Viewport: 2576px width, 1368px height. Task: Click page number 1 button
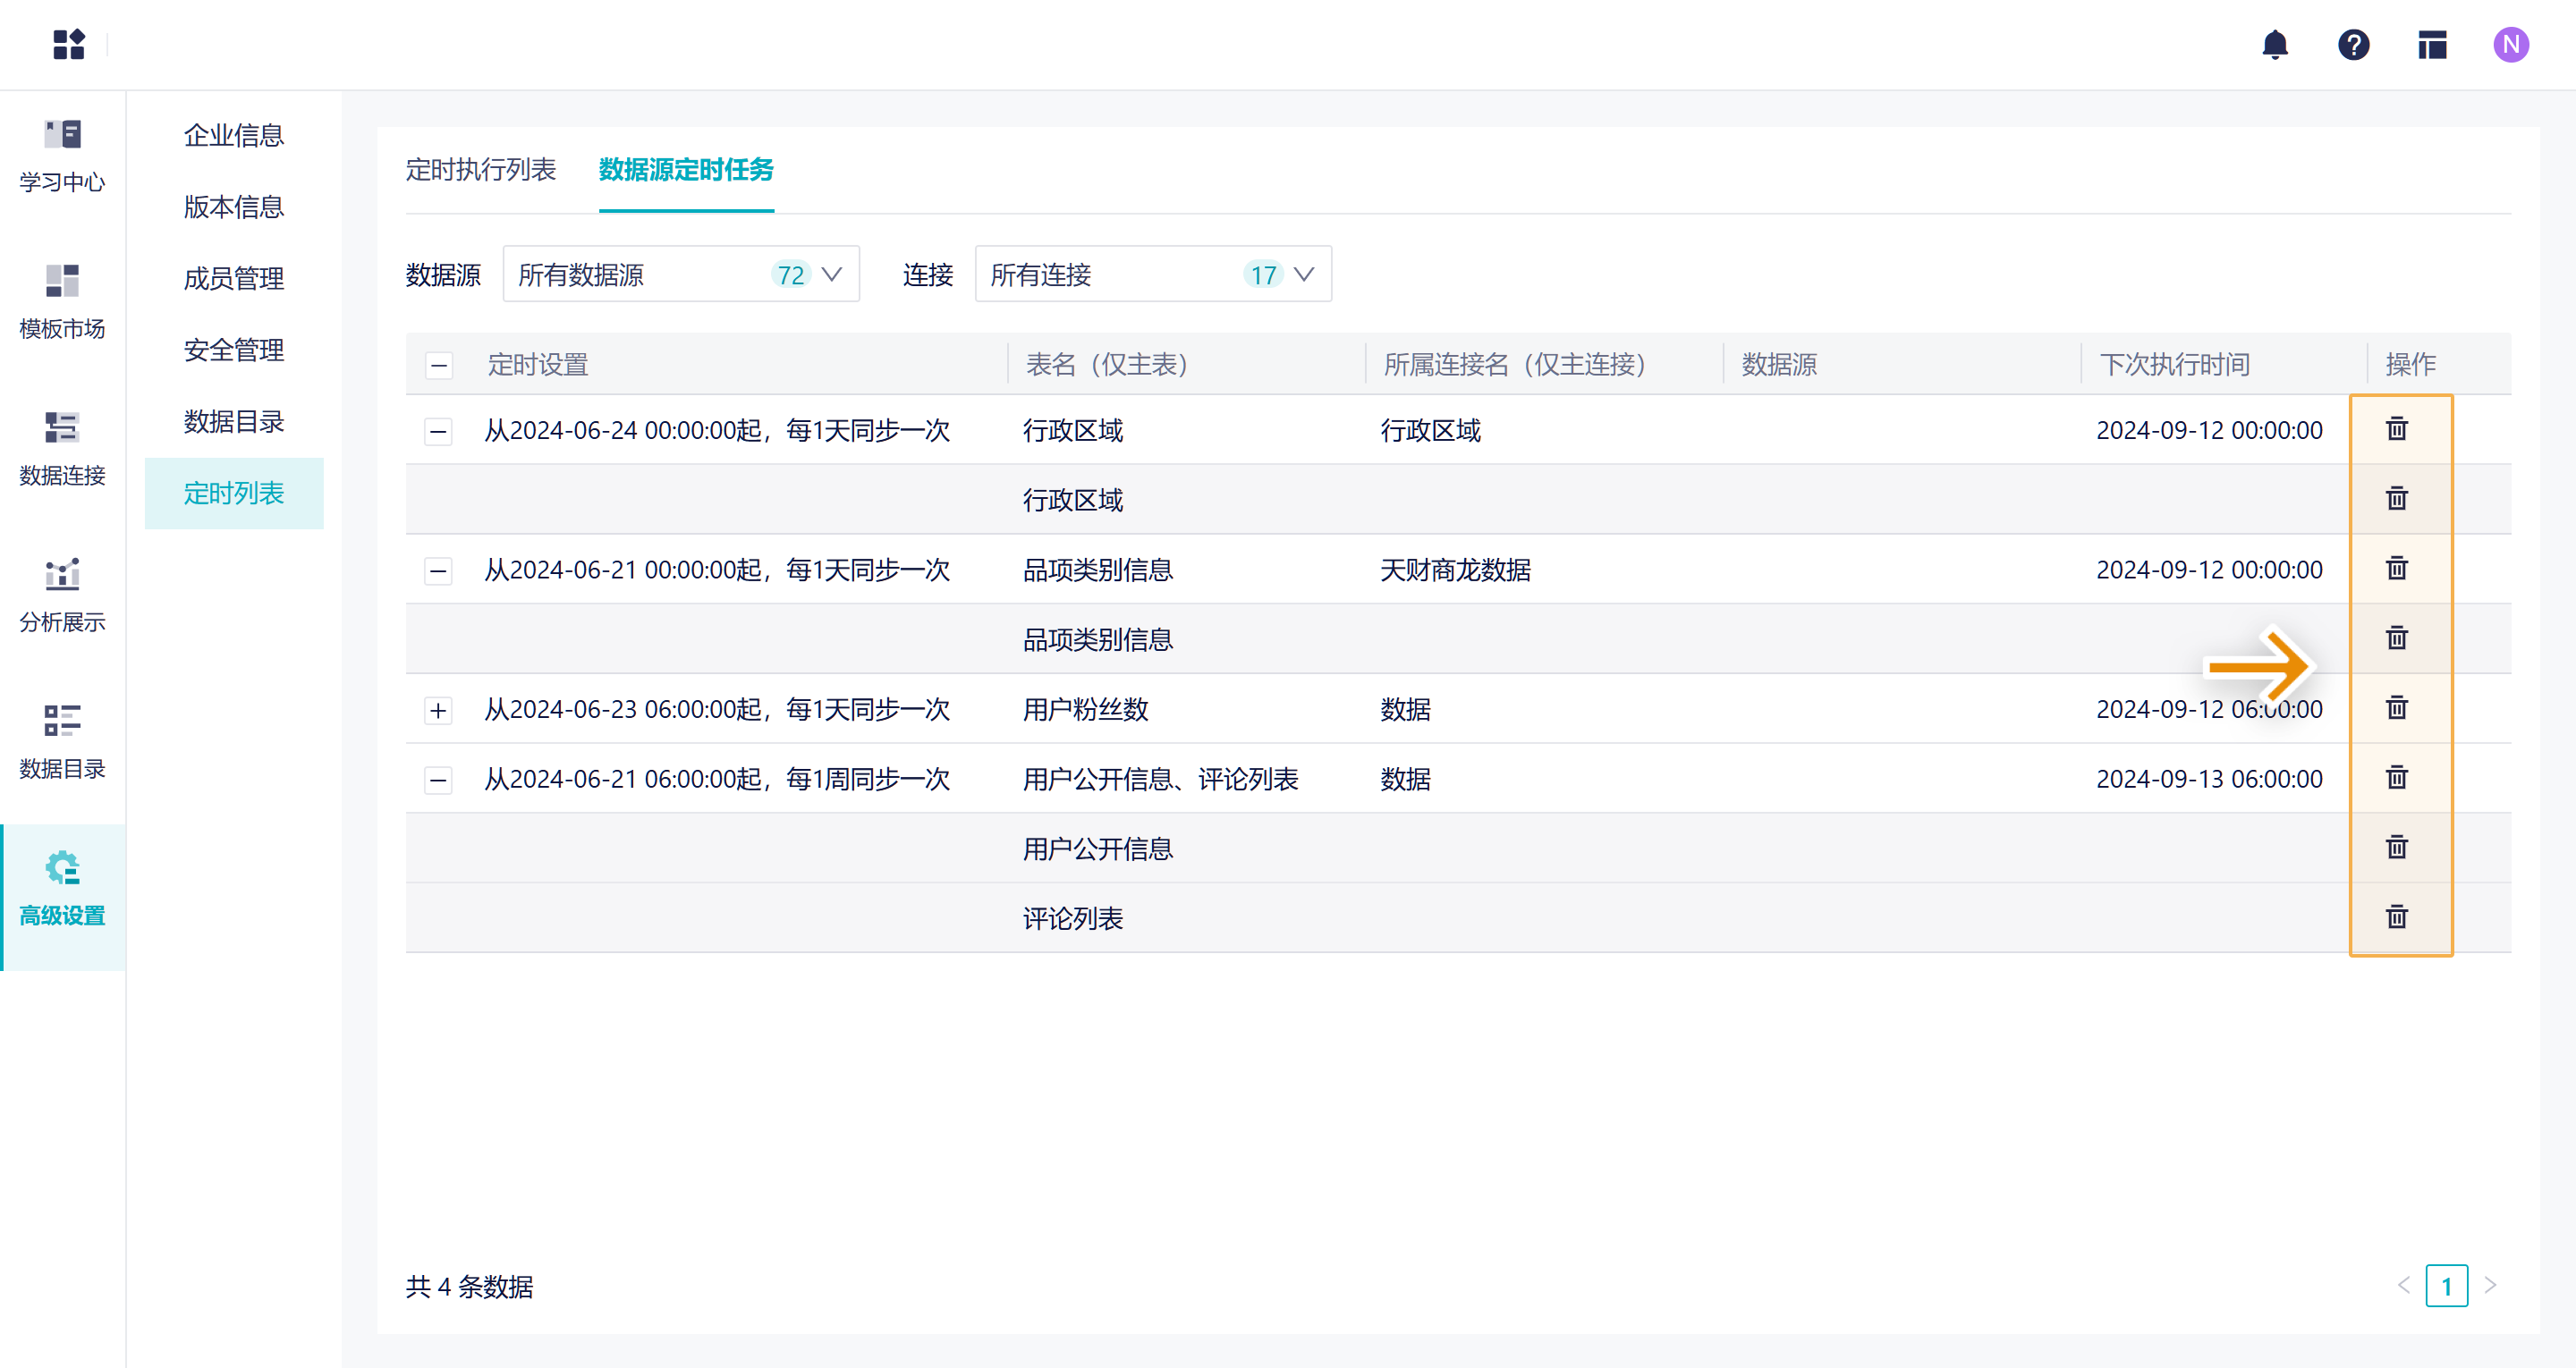click(x=2445, y=1286)
